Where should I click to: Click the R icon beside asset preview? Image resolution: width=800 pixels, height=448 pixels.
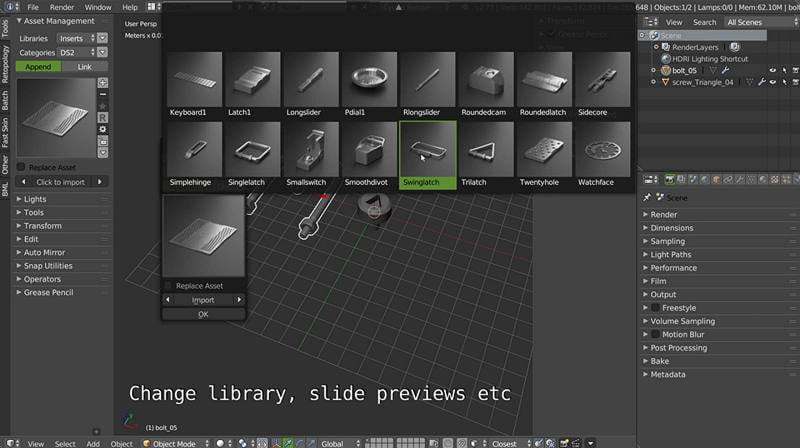(x=103, y=118)
